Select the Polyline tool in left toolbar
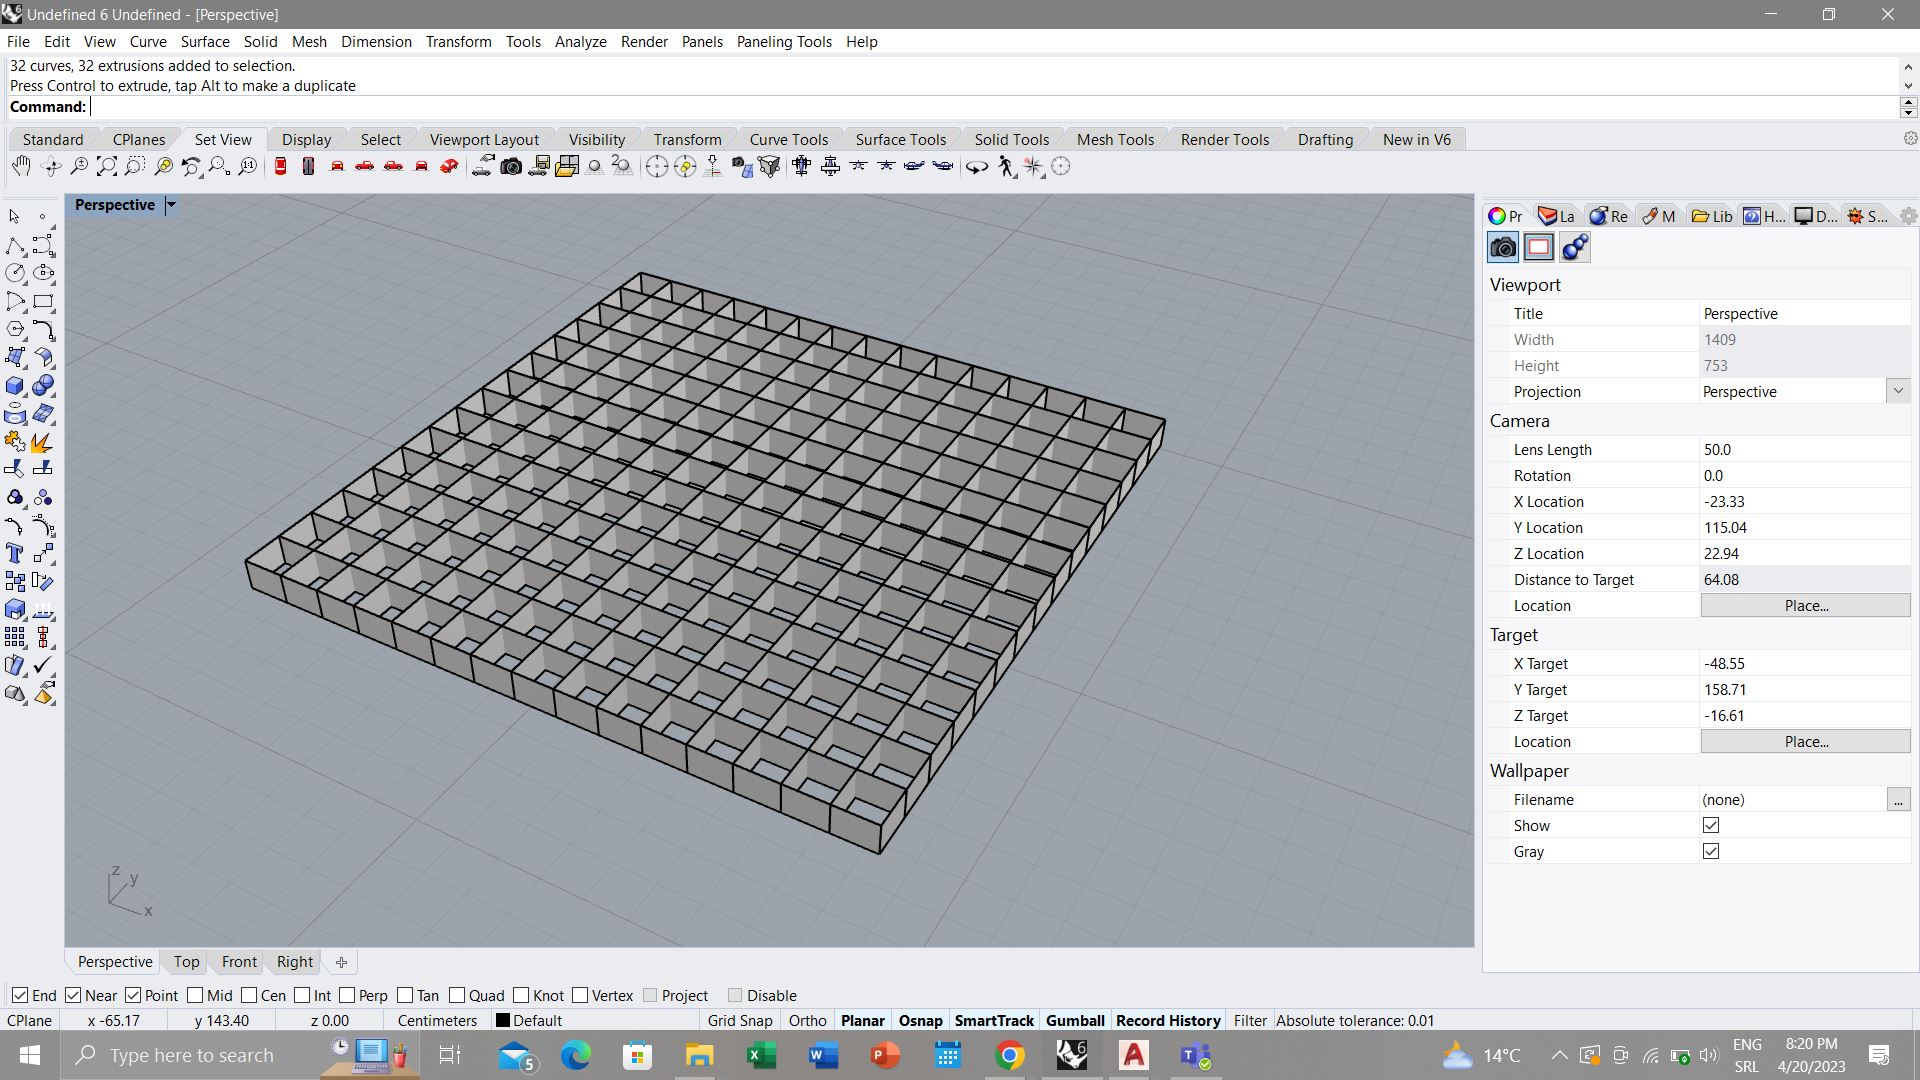The height and width of the screenshot is (1080, 1920). [15, 246]
